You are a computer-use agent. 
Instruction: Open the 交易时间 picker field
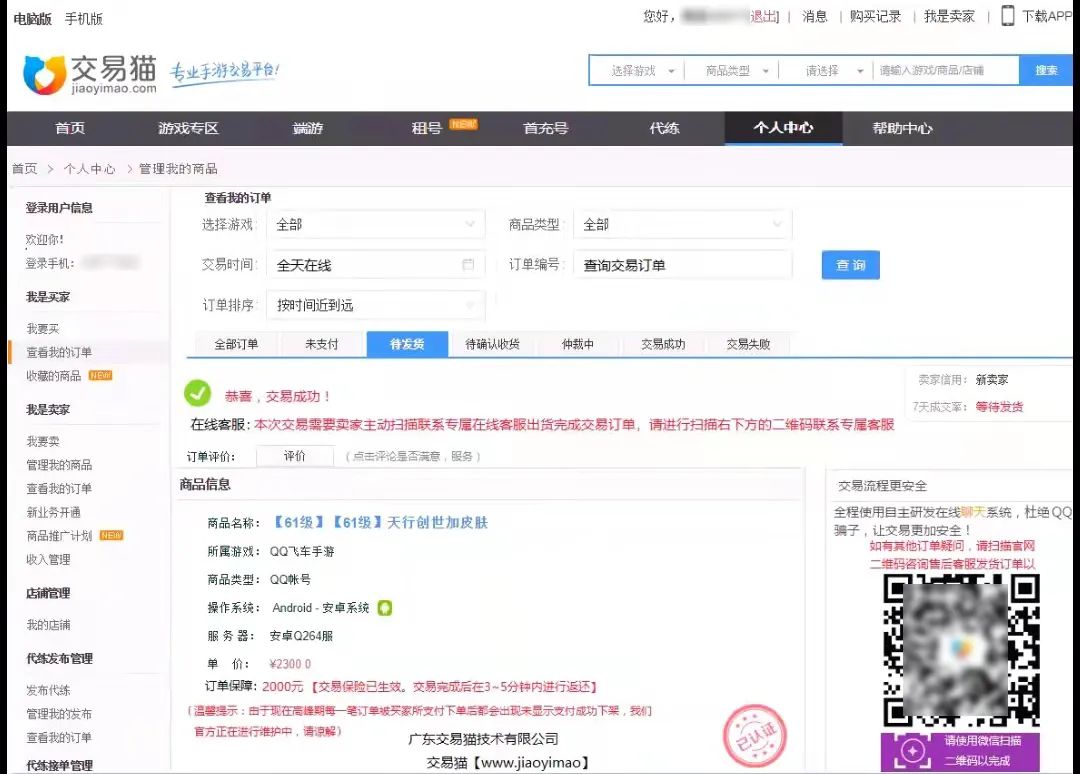tap(376, 265)
